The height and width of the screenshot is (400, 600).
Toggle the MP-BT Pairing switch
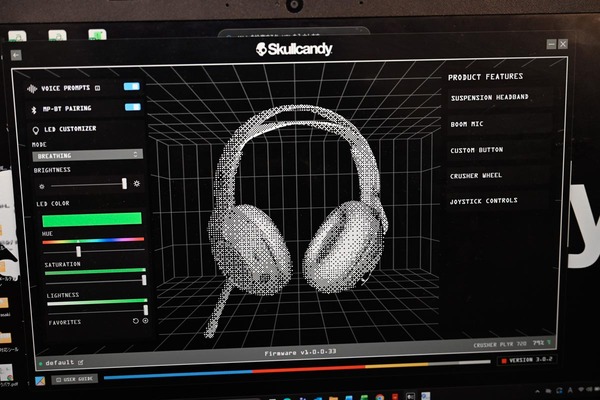pyautogui.click(x=133, y=107)
